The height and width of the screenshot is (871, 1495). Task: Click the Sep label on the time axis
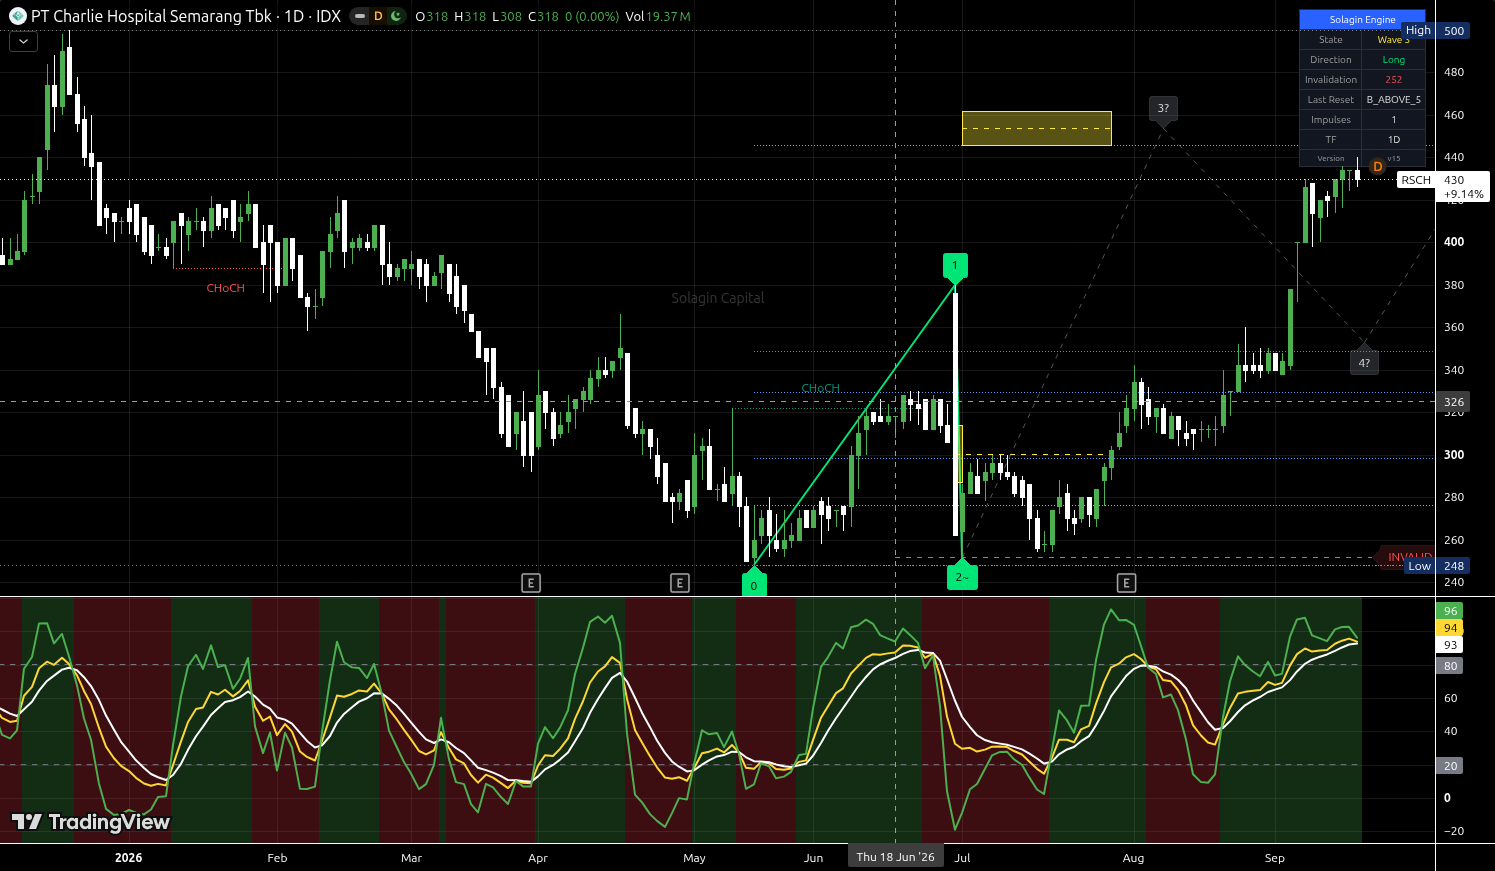pos(1274,858)
